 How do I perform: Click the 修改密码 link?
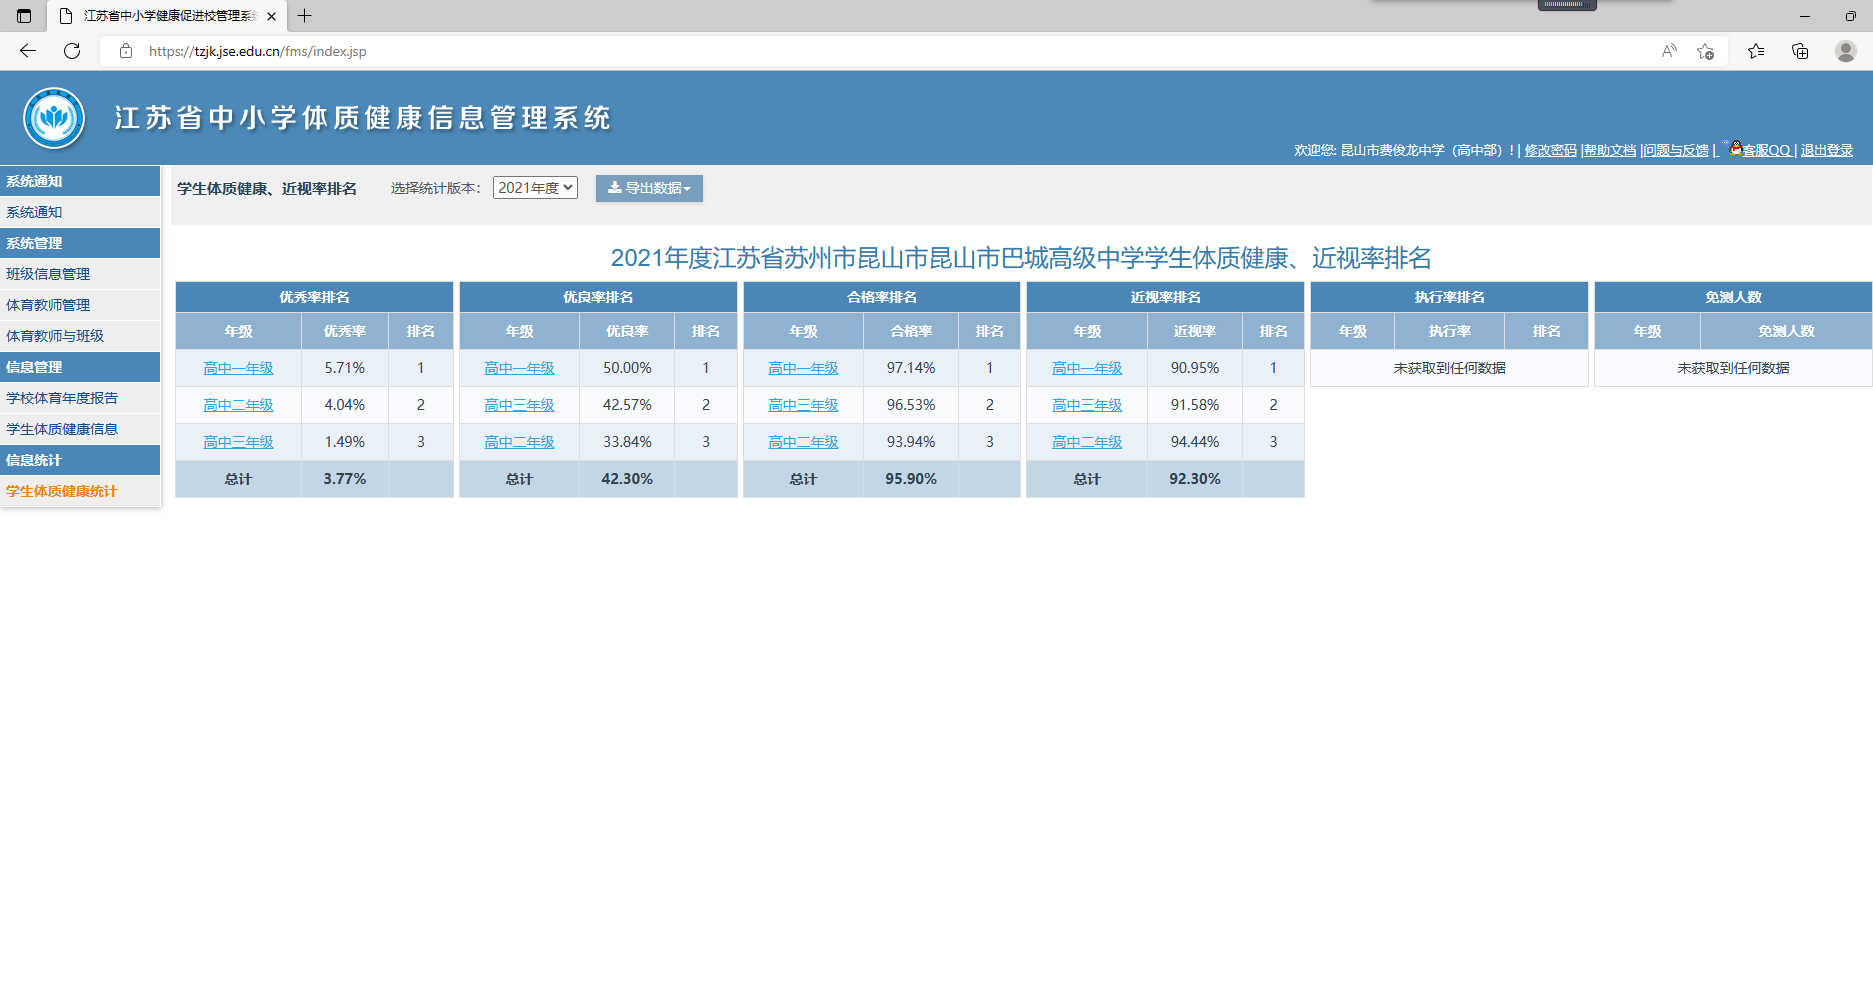pyautogui.click(x=1550, y=150)
